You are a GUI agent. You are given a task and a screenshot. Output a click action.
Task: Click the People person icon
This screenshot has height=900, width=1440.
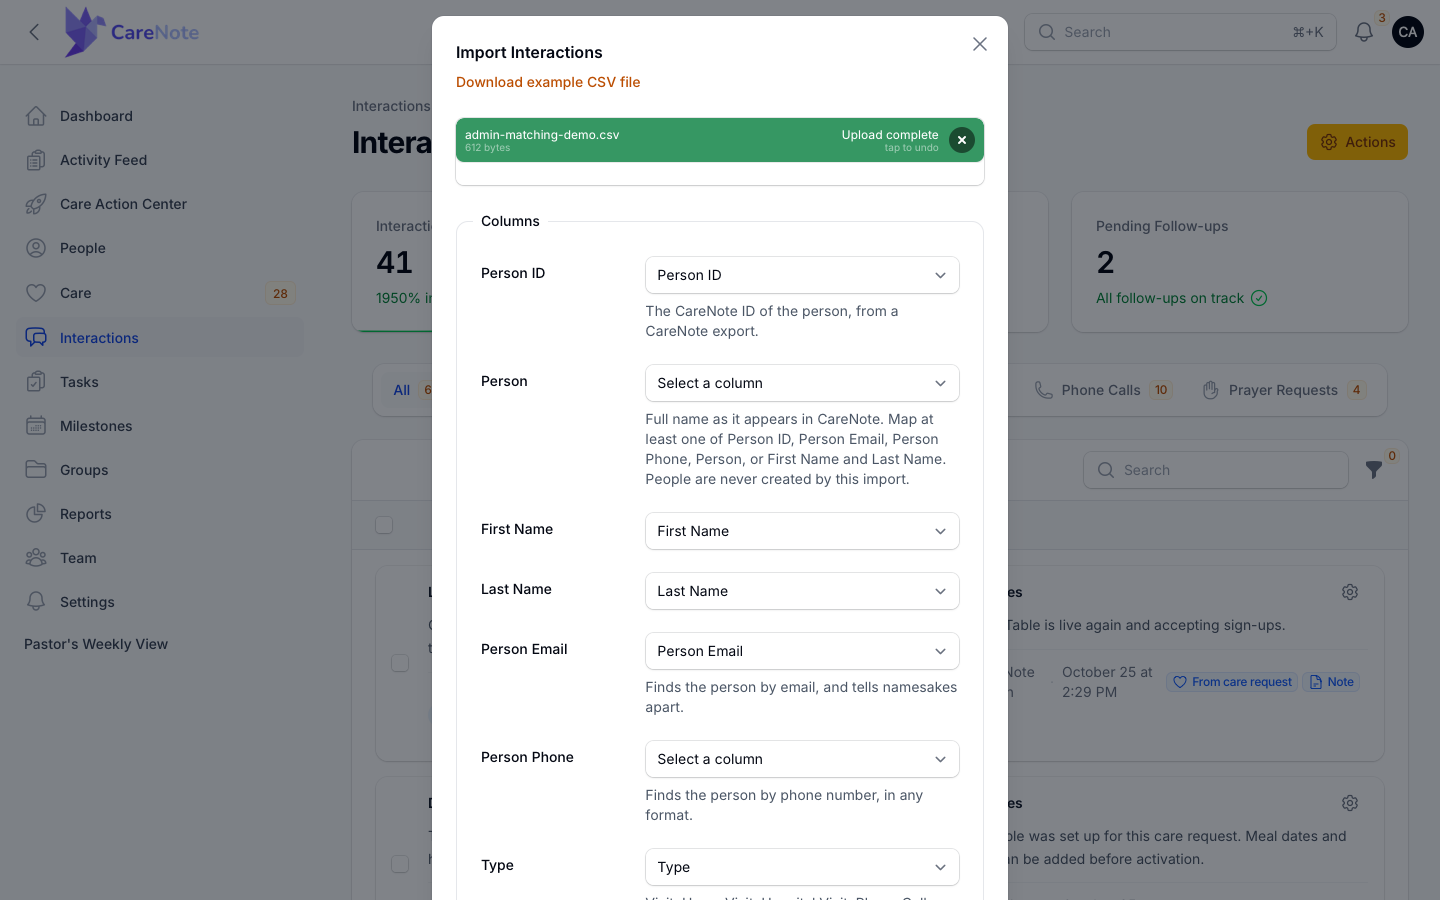click(x=36, y=248)
